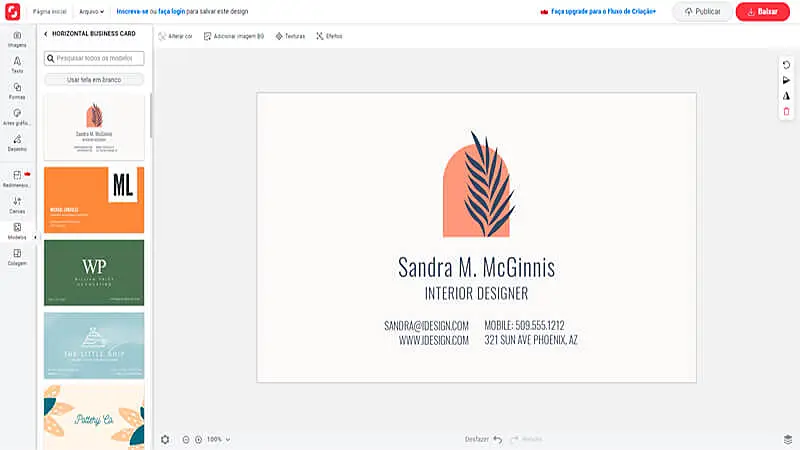The image size is (800, 450).
Task: Click the Refazer redo button
Action: [x=526, y=439]
